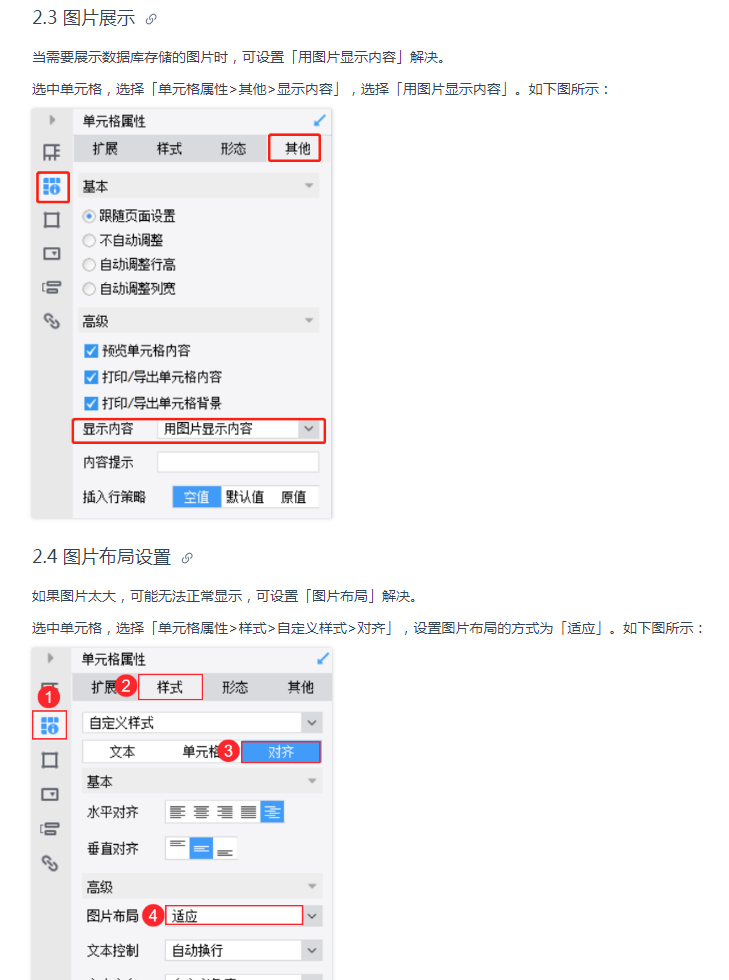Viewport: 729px width, 980px height.
Task: Choose right horizontal alignment icon
Action: [224, 812]
